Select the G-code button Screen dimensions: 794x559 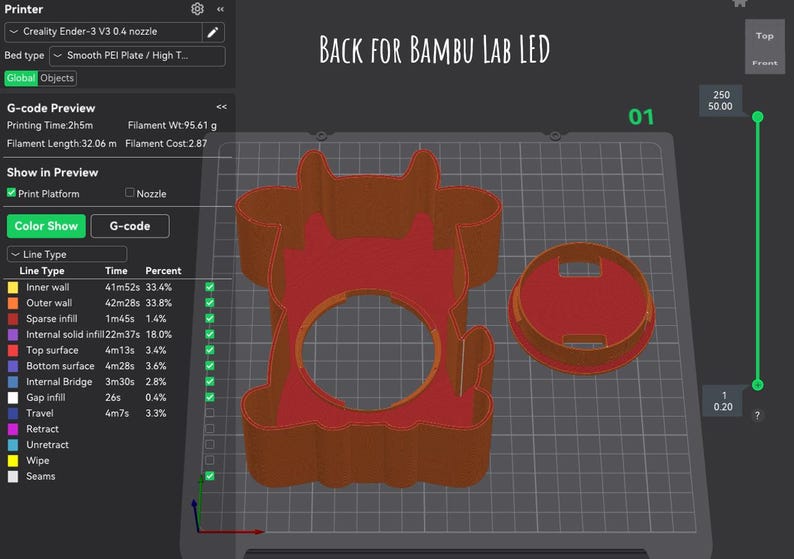130,226
